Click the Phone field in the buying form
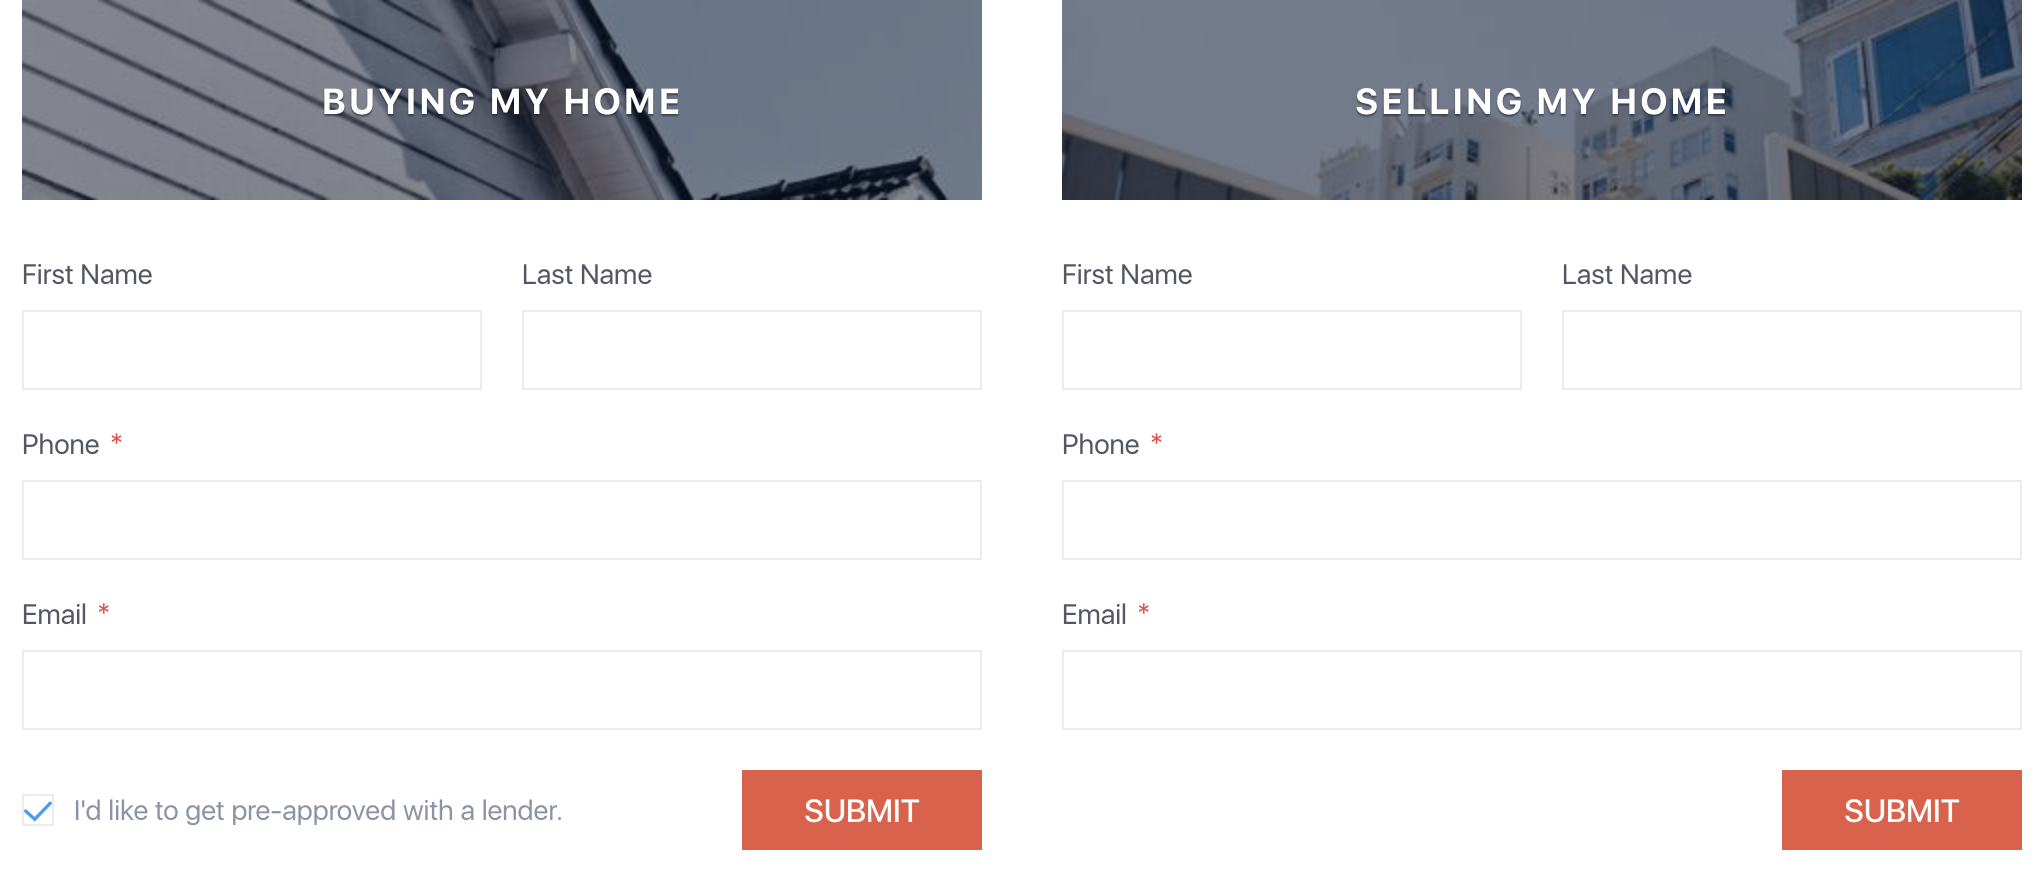The width and height of the screenshot is (2042, 882). click(500, 519)
